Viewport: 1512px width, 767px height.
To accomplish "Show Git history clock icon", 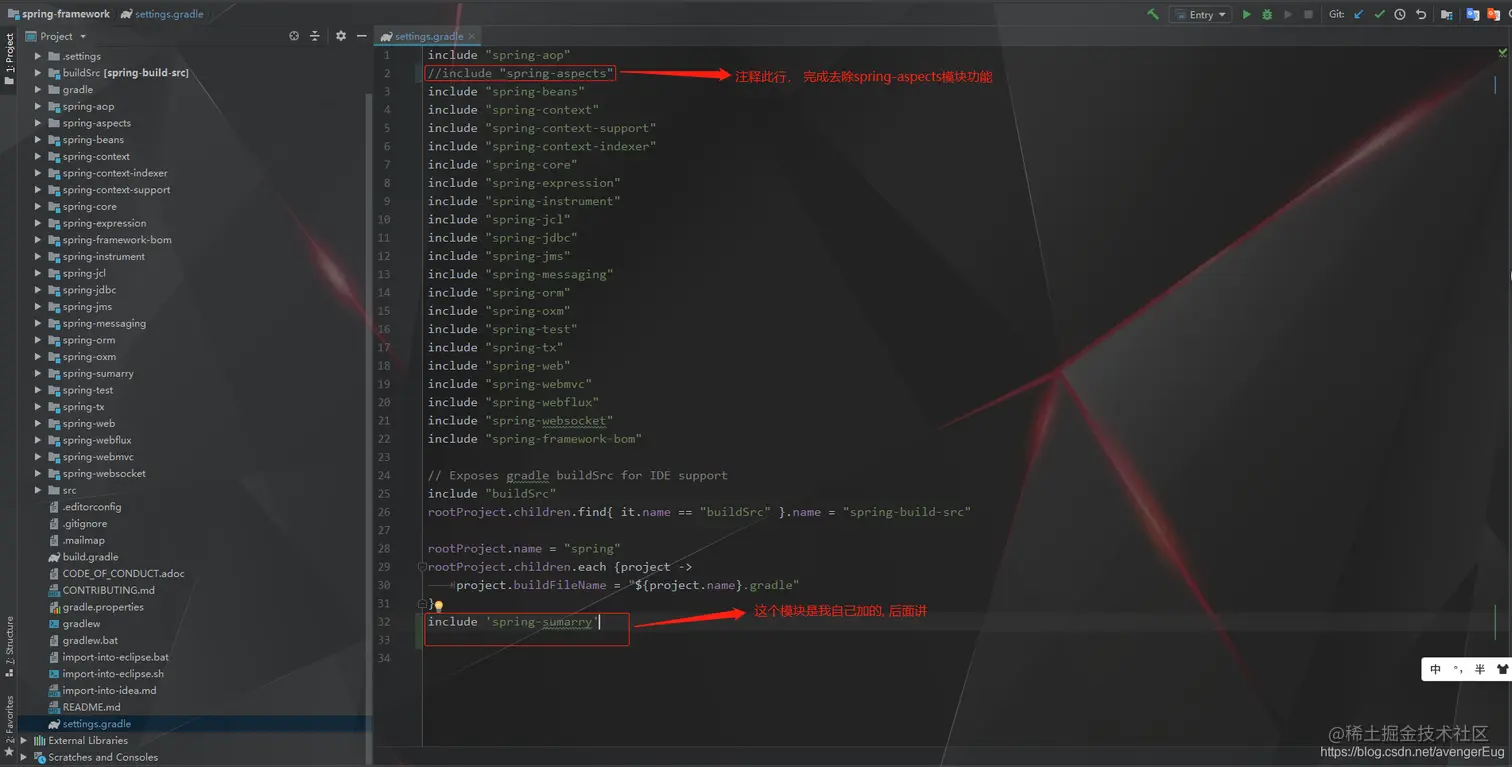I will (x=1400, y=14).
